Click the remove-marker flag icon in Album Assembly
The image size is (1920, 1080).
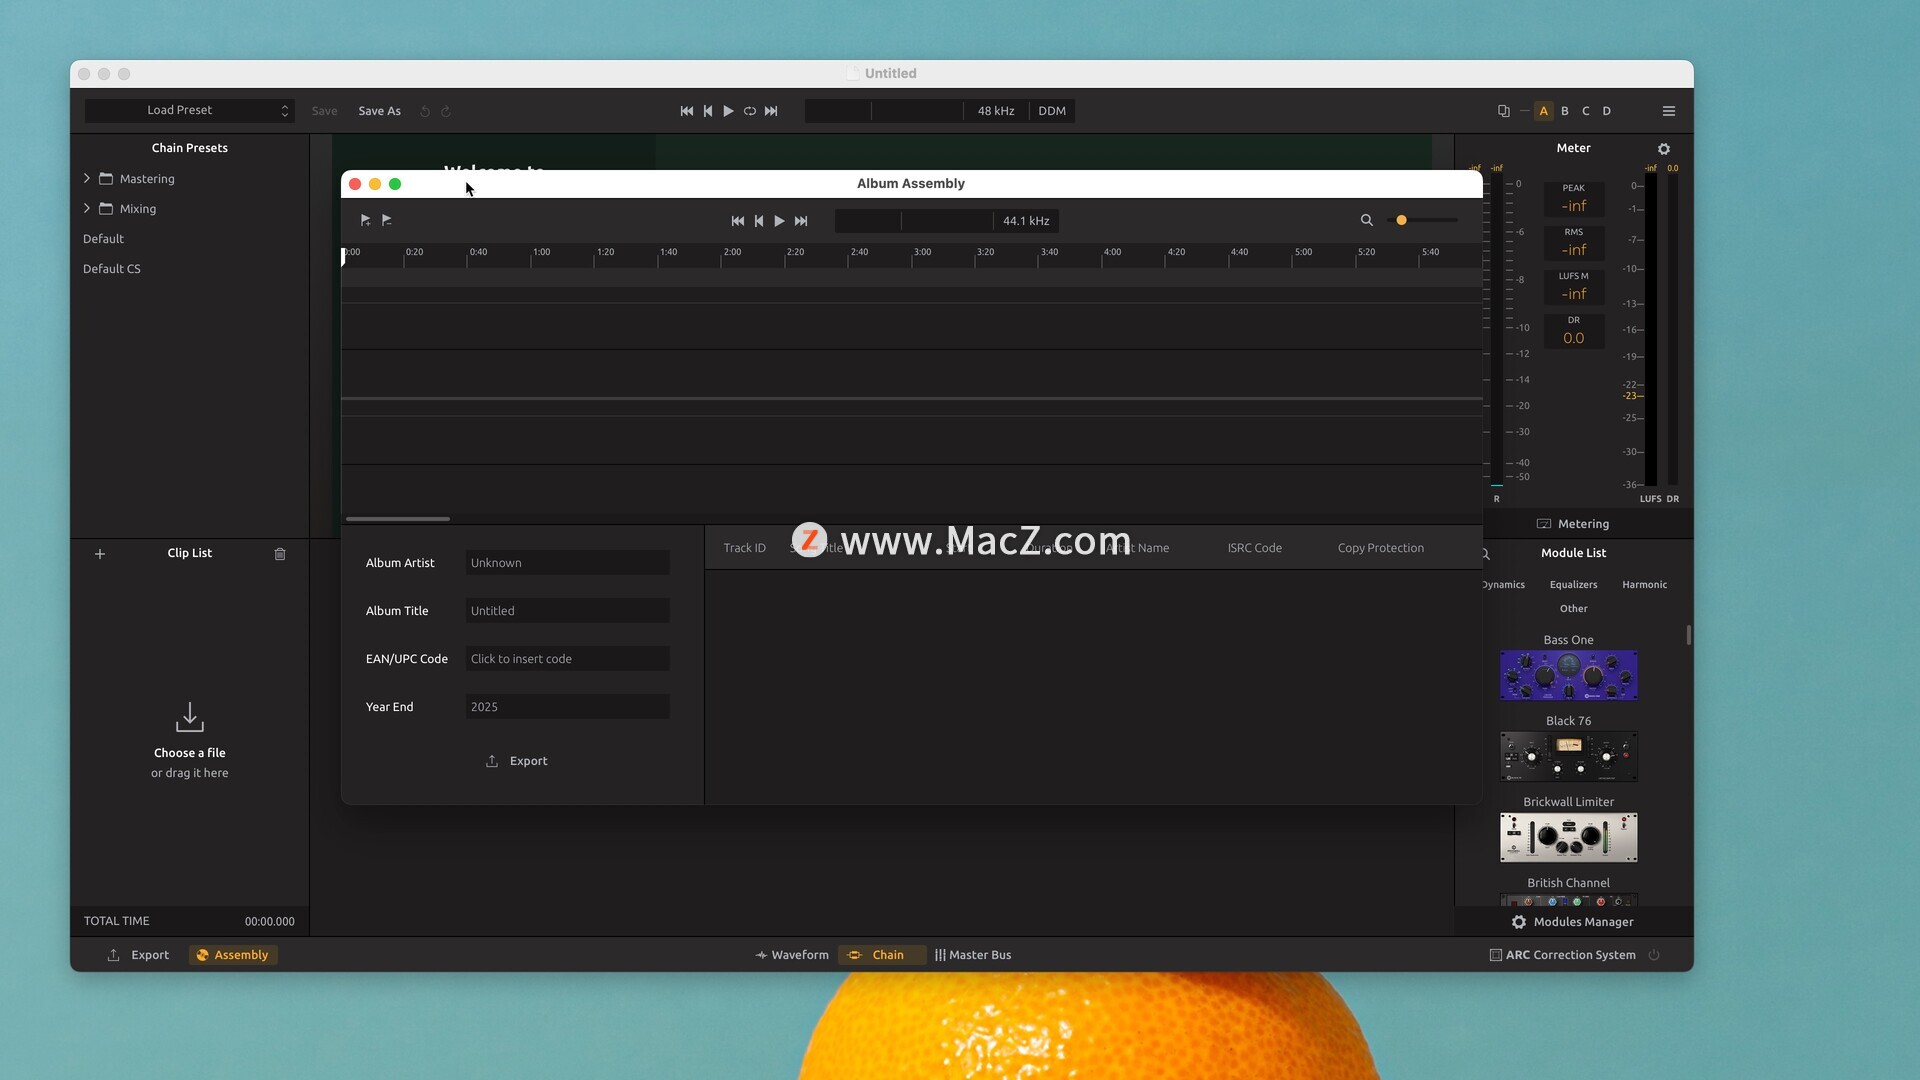pyautogui.click(x=387, y=220)
